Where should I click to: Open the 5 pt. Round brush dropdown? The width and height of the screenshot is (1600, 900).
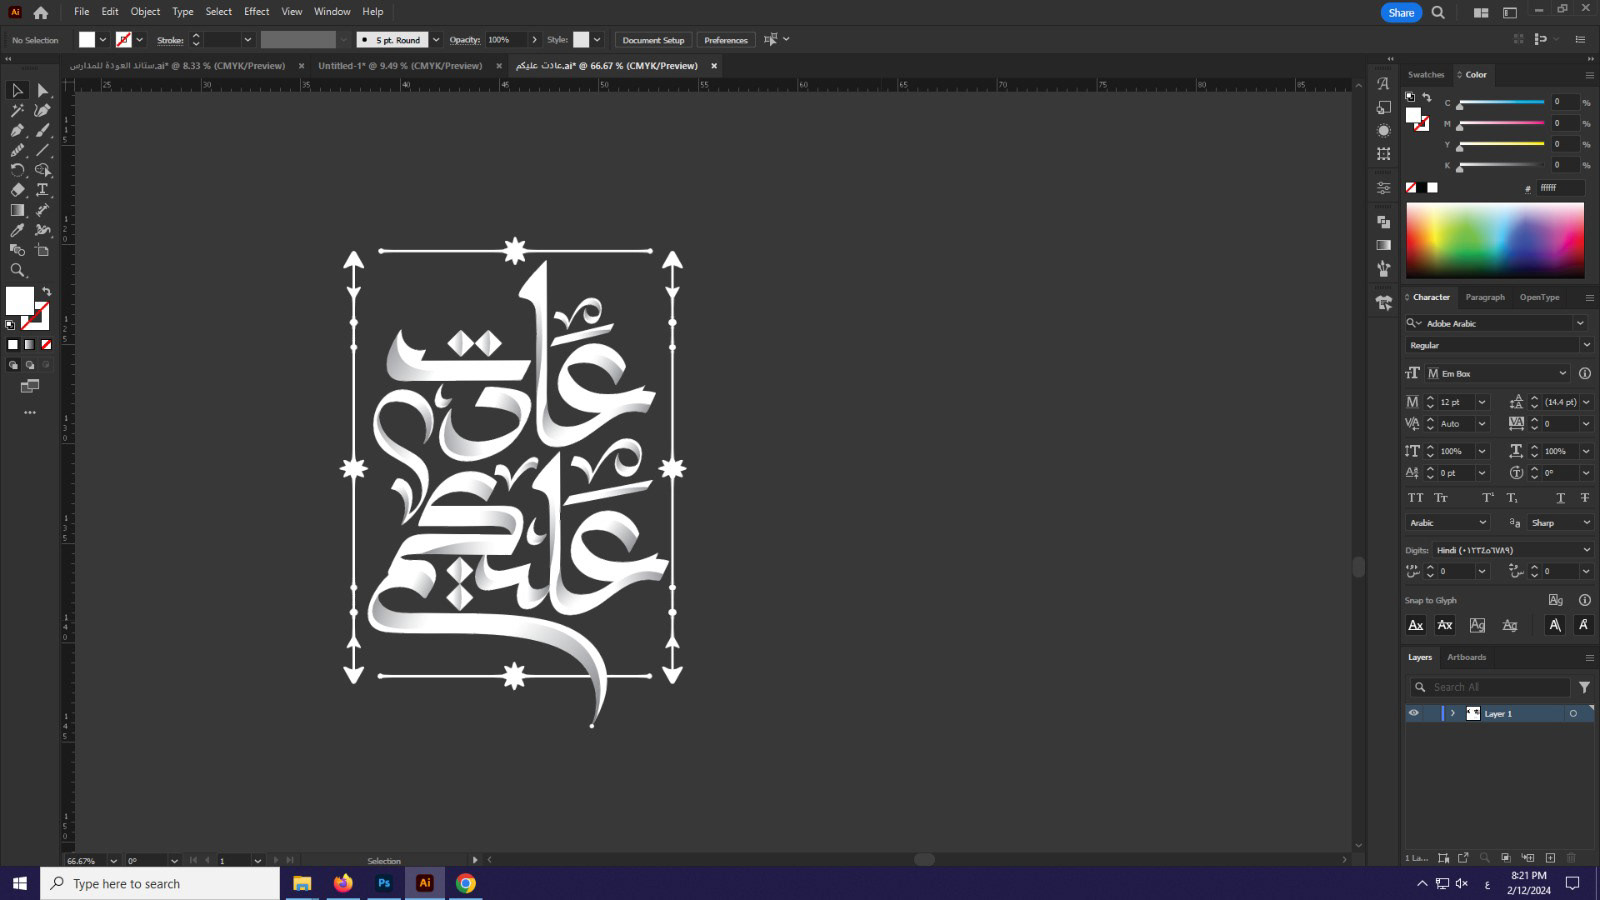click(436, 40)
